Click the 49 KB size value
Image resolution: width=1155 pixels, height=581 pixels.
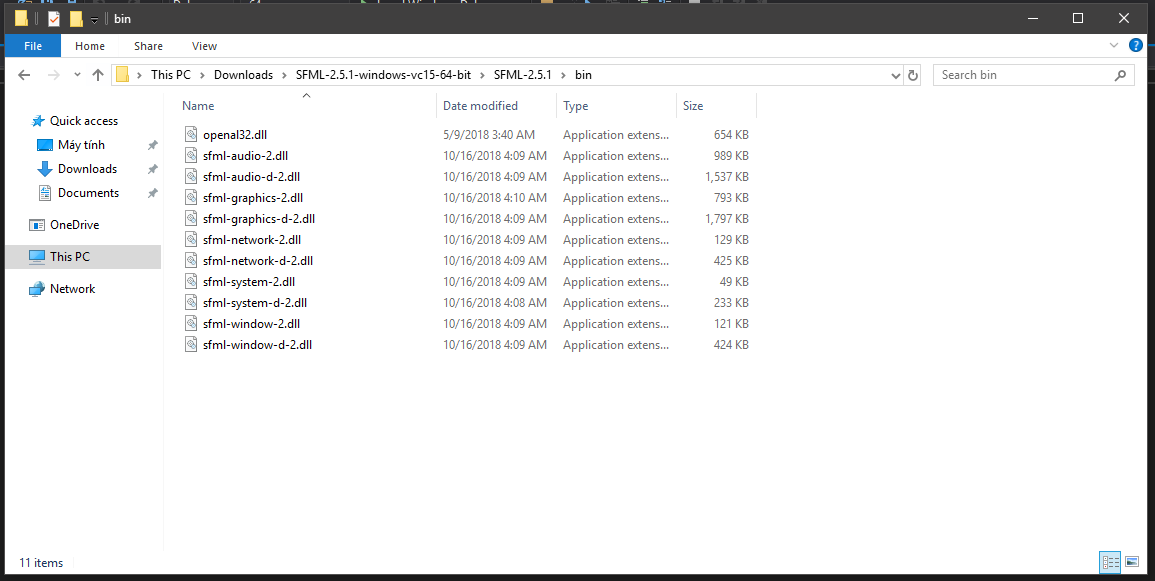[x=734, y=281]
